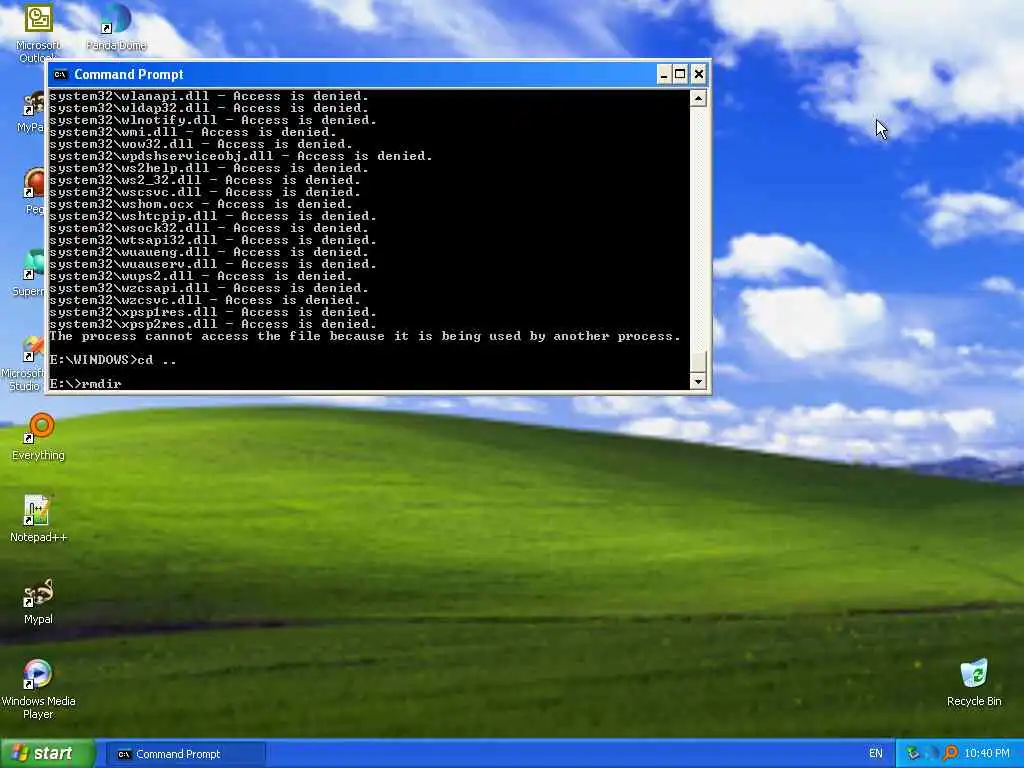Minimize the Command Prompt window
Image resolution: width=1024 pixels, height=768 pixels.
point(664,74)
